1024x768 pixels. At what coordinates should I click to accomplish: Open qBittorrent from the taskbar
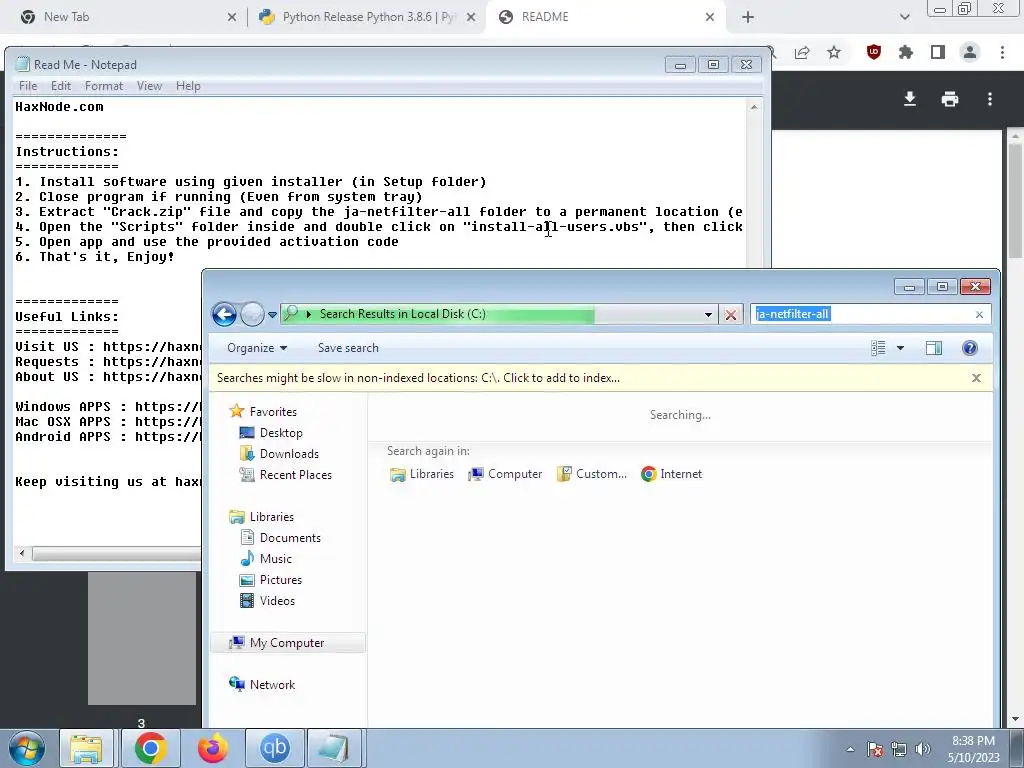click(274, 748)
